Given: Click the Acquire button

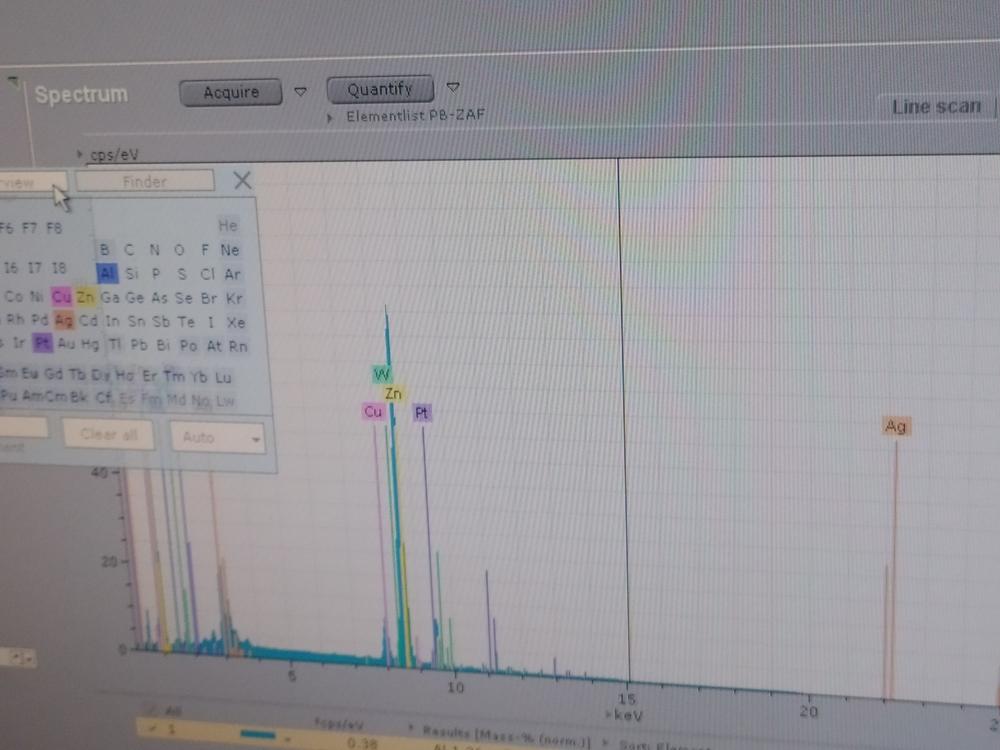Looking at the screenshot, I should (x=231, y=92).
